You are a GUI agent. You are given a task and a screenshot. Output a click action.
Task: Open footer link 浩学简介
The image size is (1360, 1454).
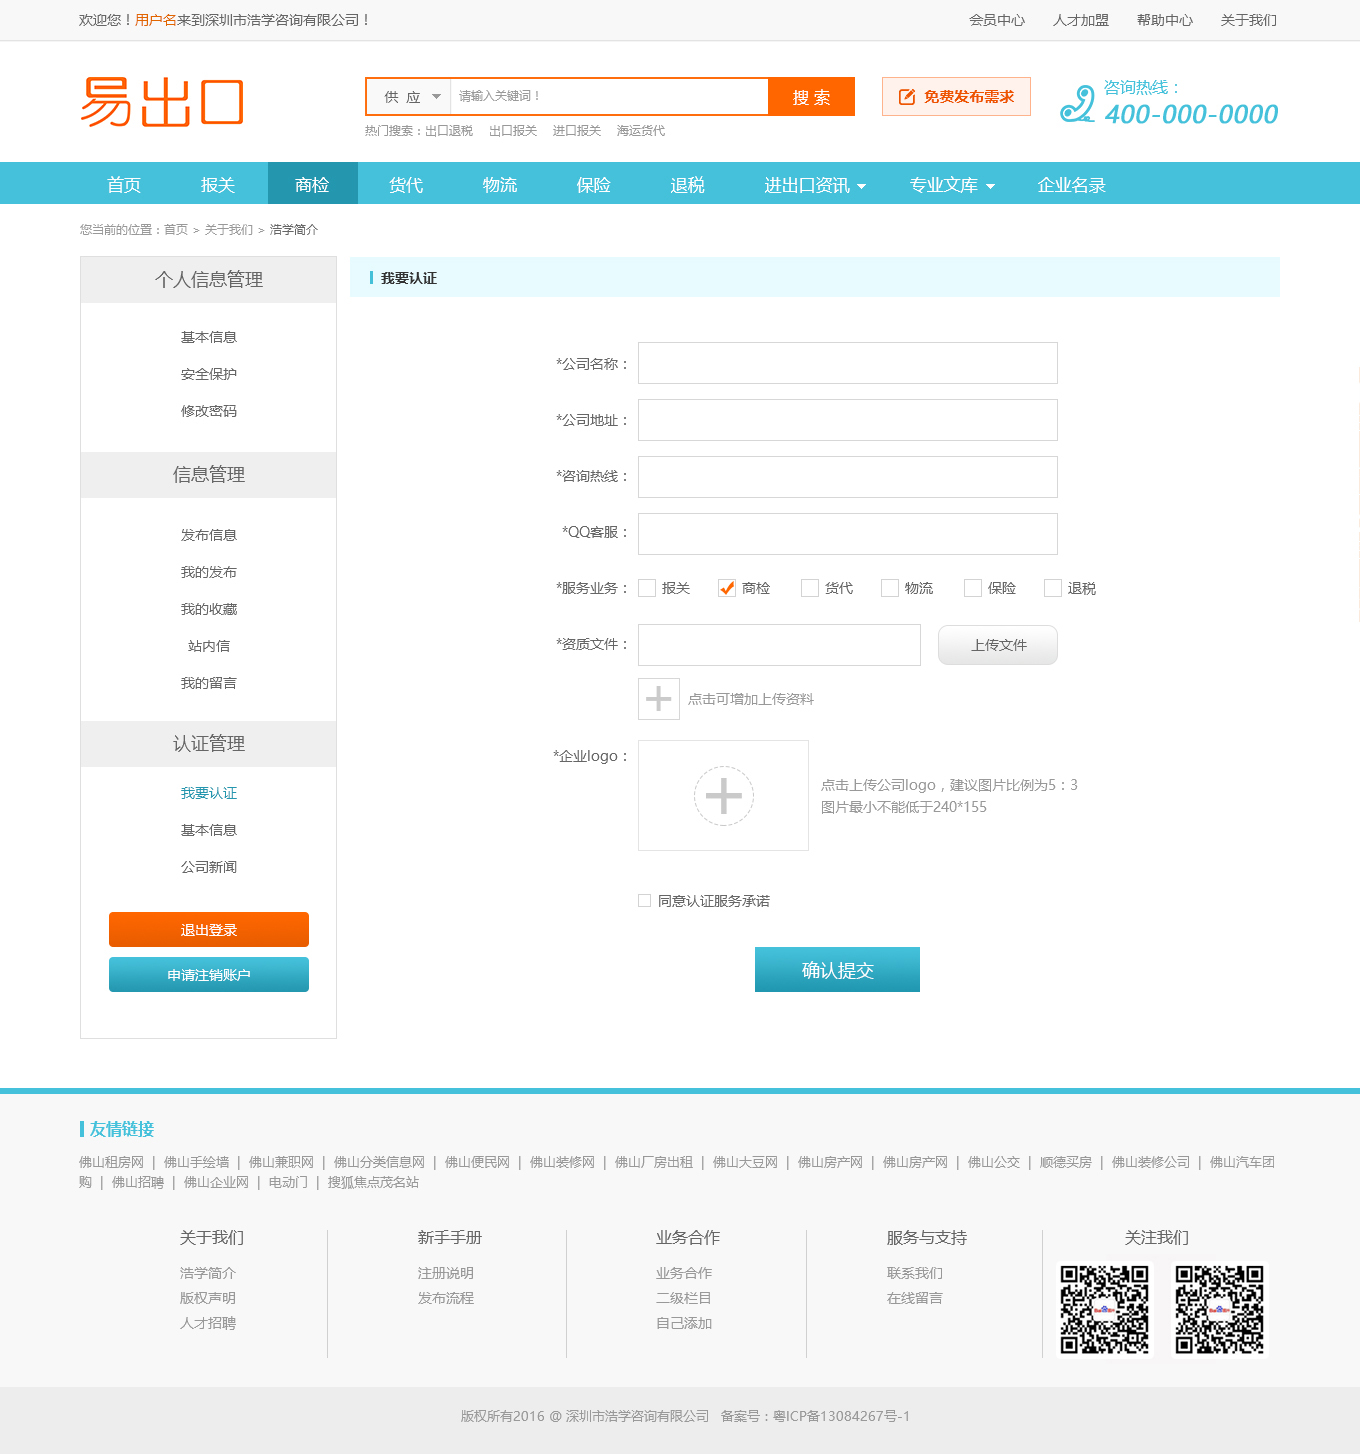[208, 1273]
